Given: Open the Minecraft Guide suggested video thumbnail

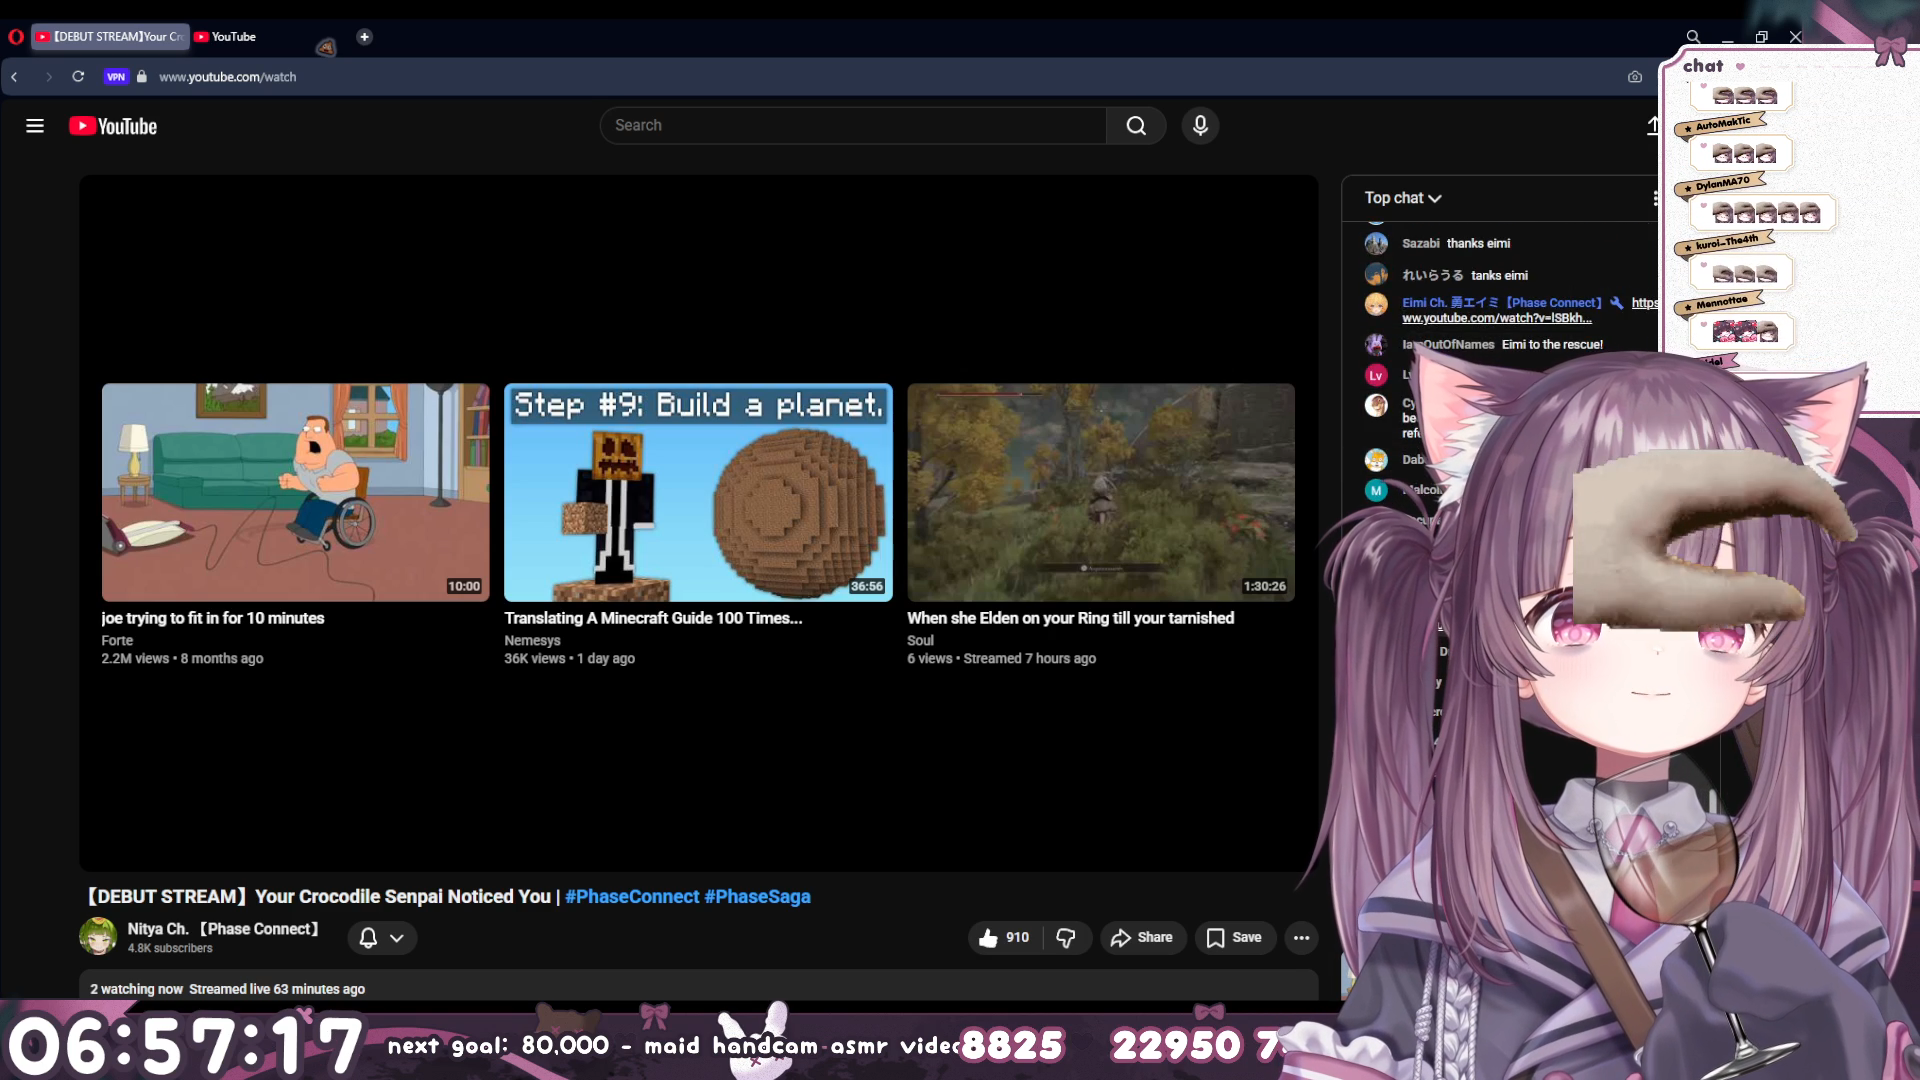Looking at the screenshot, I should pyautogui.click(x=698, y=492).
